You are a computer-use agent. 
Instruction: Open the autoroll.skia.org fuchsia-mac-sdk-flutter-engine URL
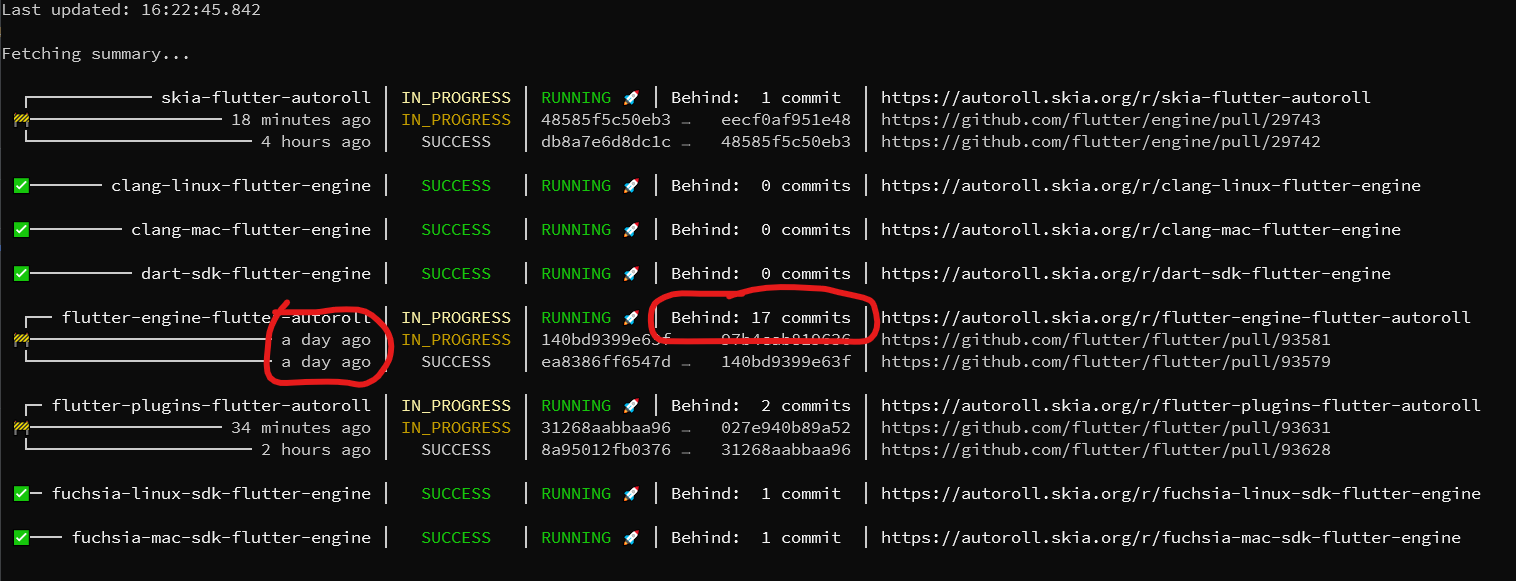[1171, 538]
